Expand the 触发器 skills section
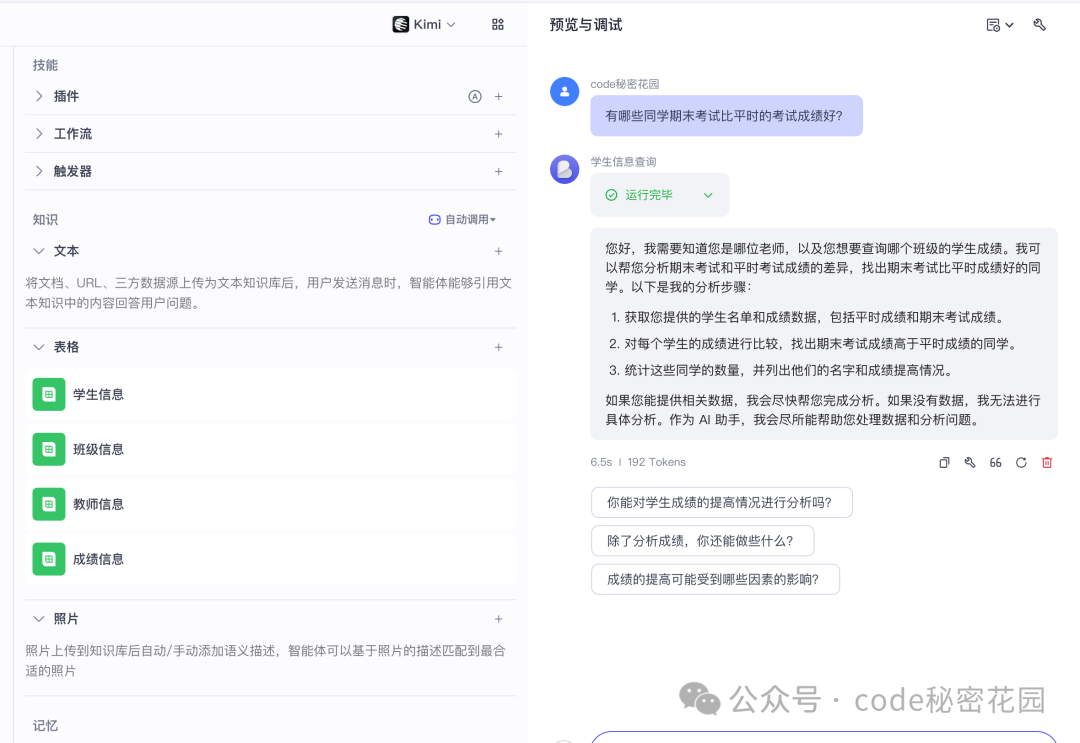The image size is (1080, 743). coord(38,170)
